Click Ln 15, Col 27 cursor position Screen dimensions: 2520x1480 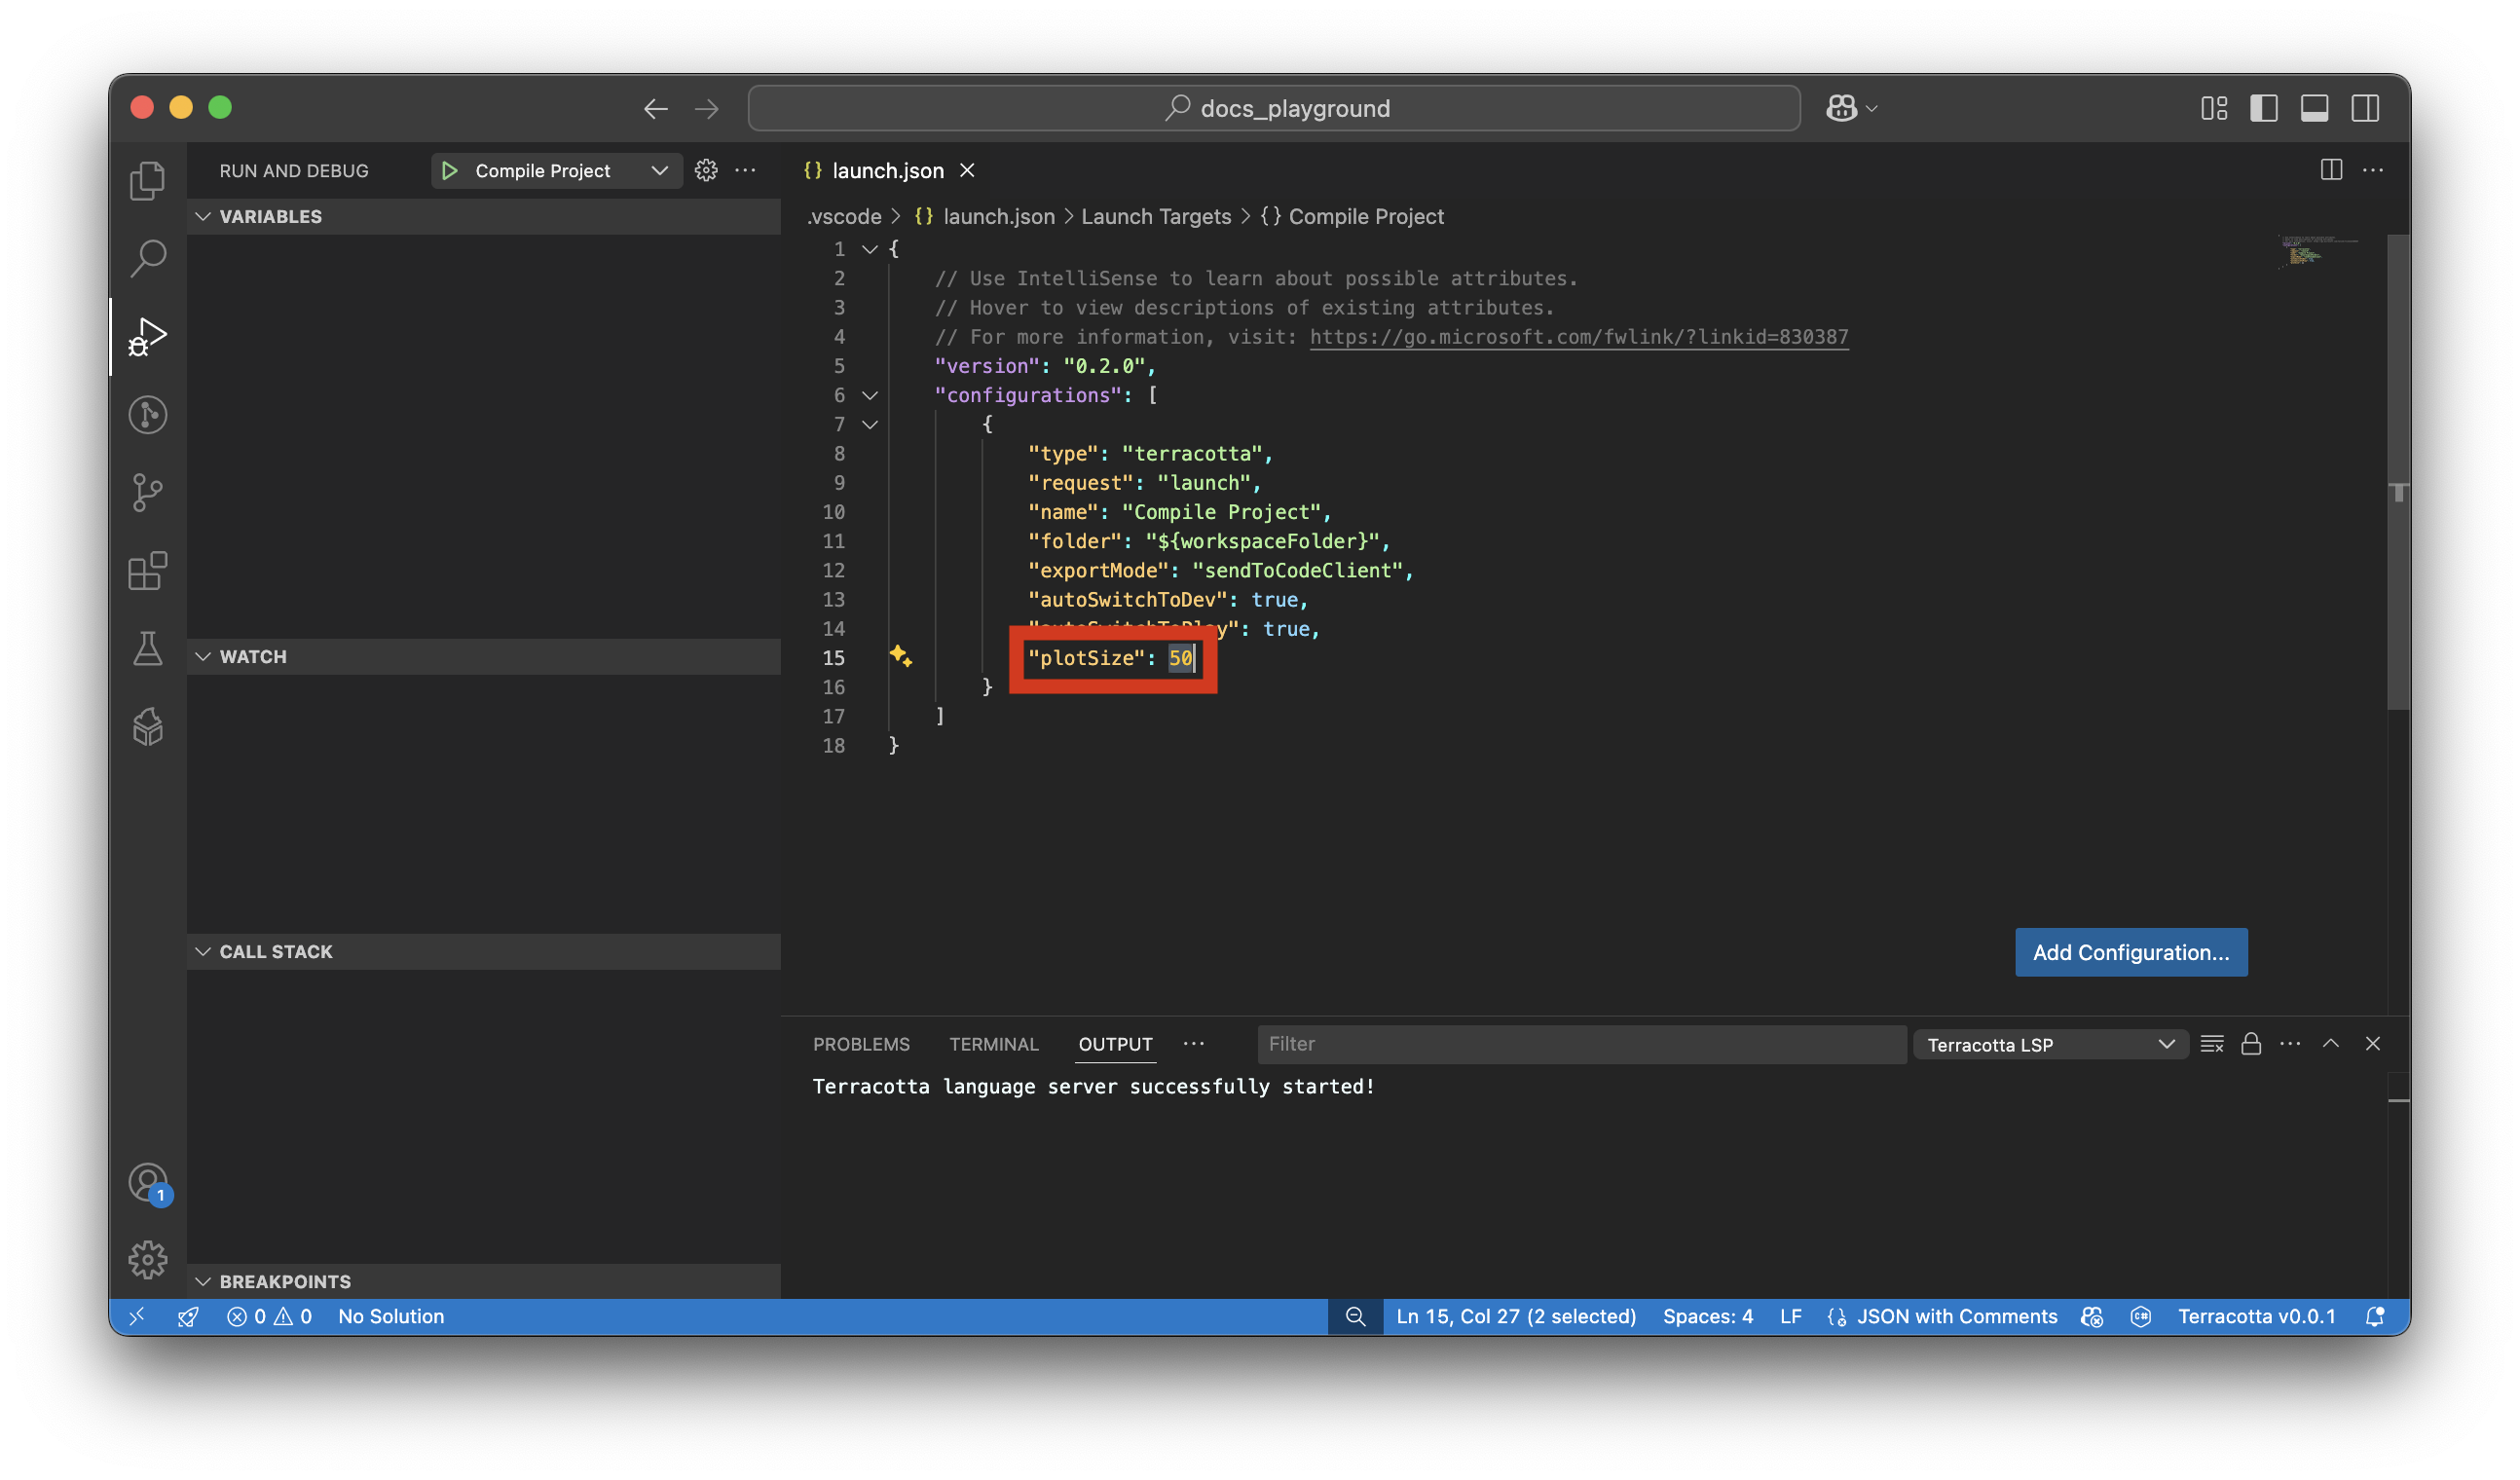[1516, 1317]
